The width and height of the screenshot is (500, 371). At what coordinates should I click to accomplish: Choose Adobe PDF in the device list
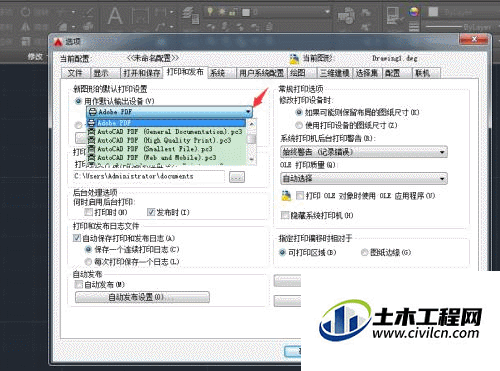[167, 123]
